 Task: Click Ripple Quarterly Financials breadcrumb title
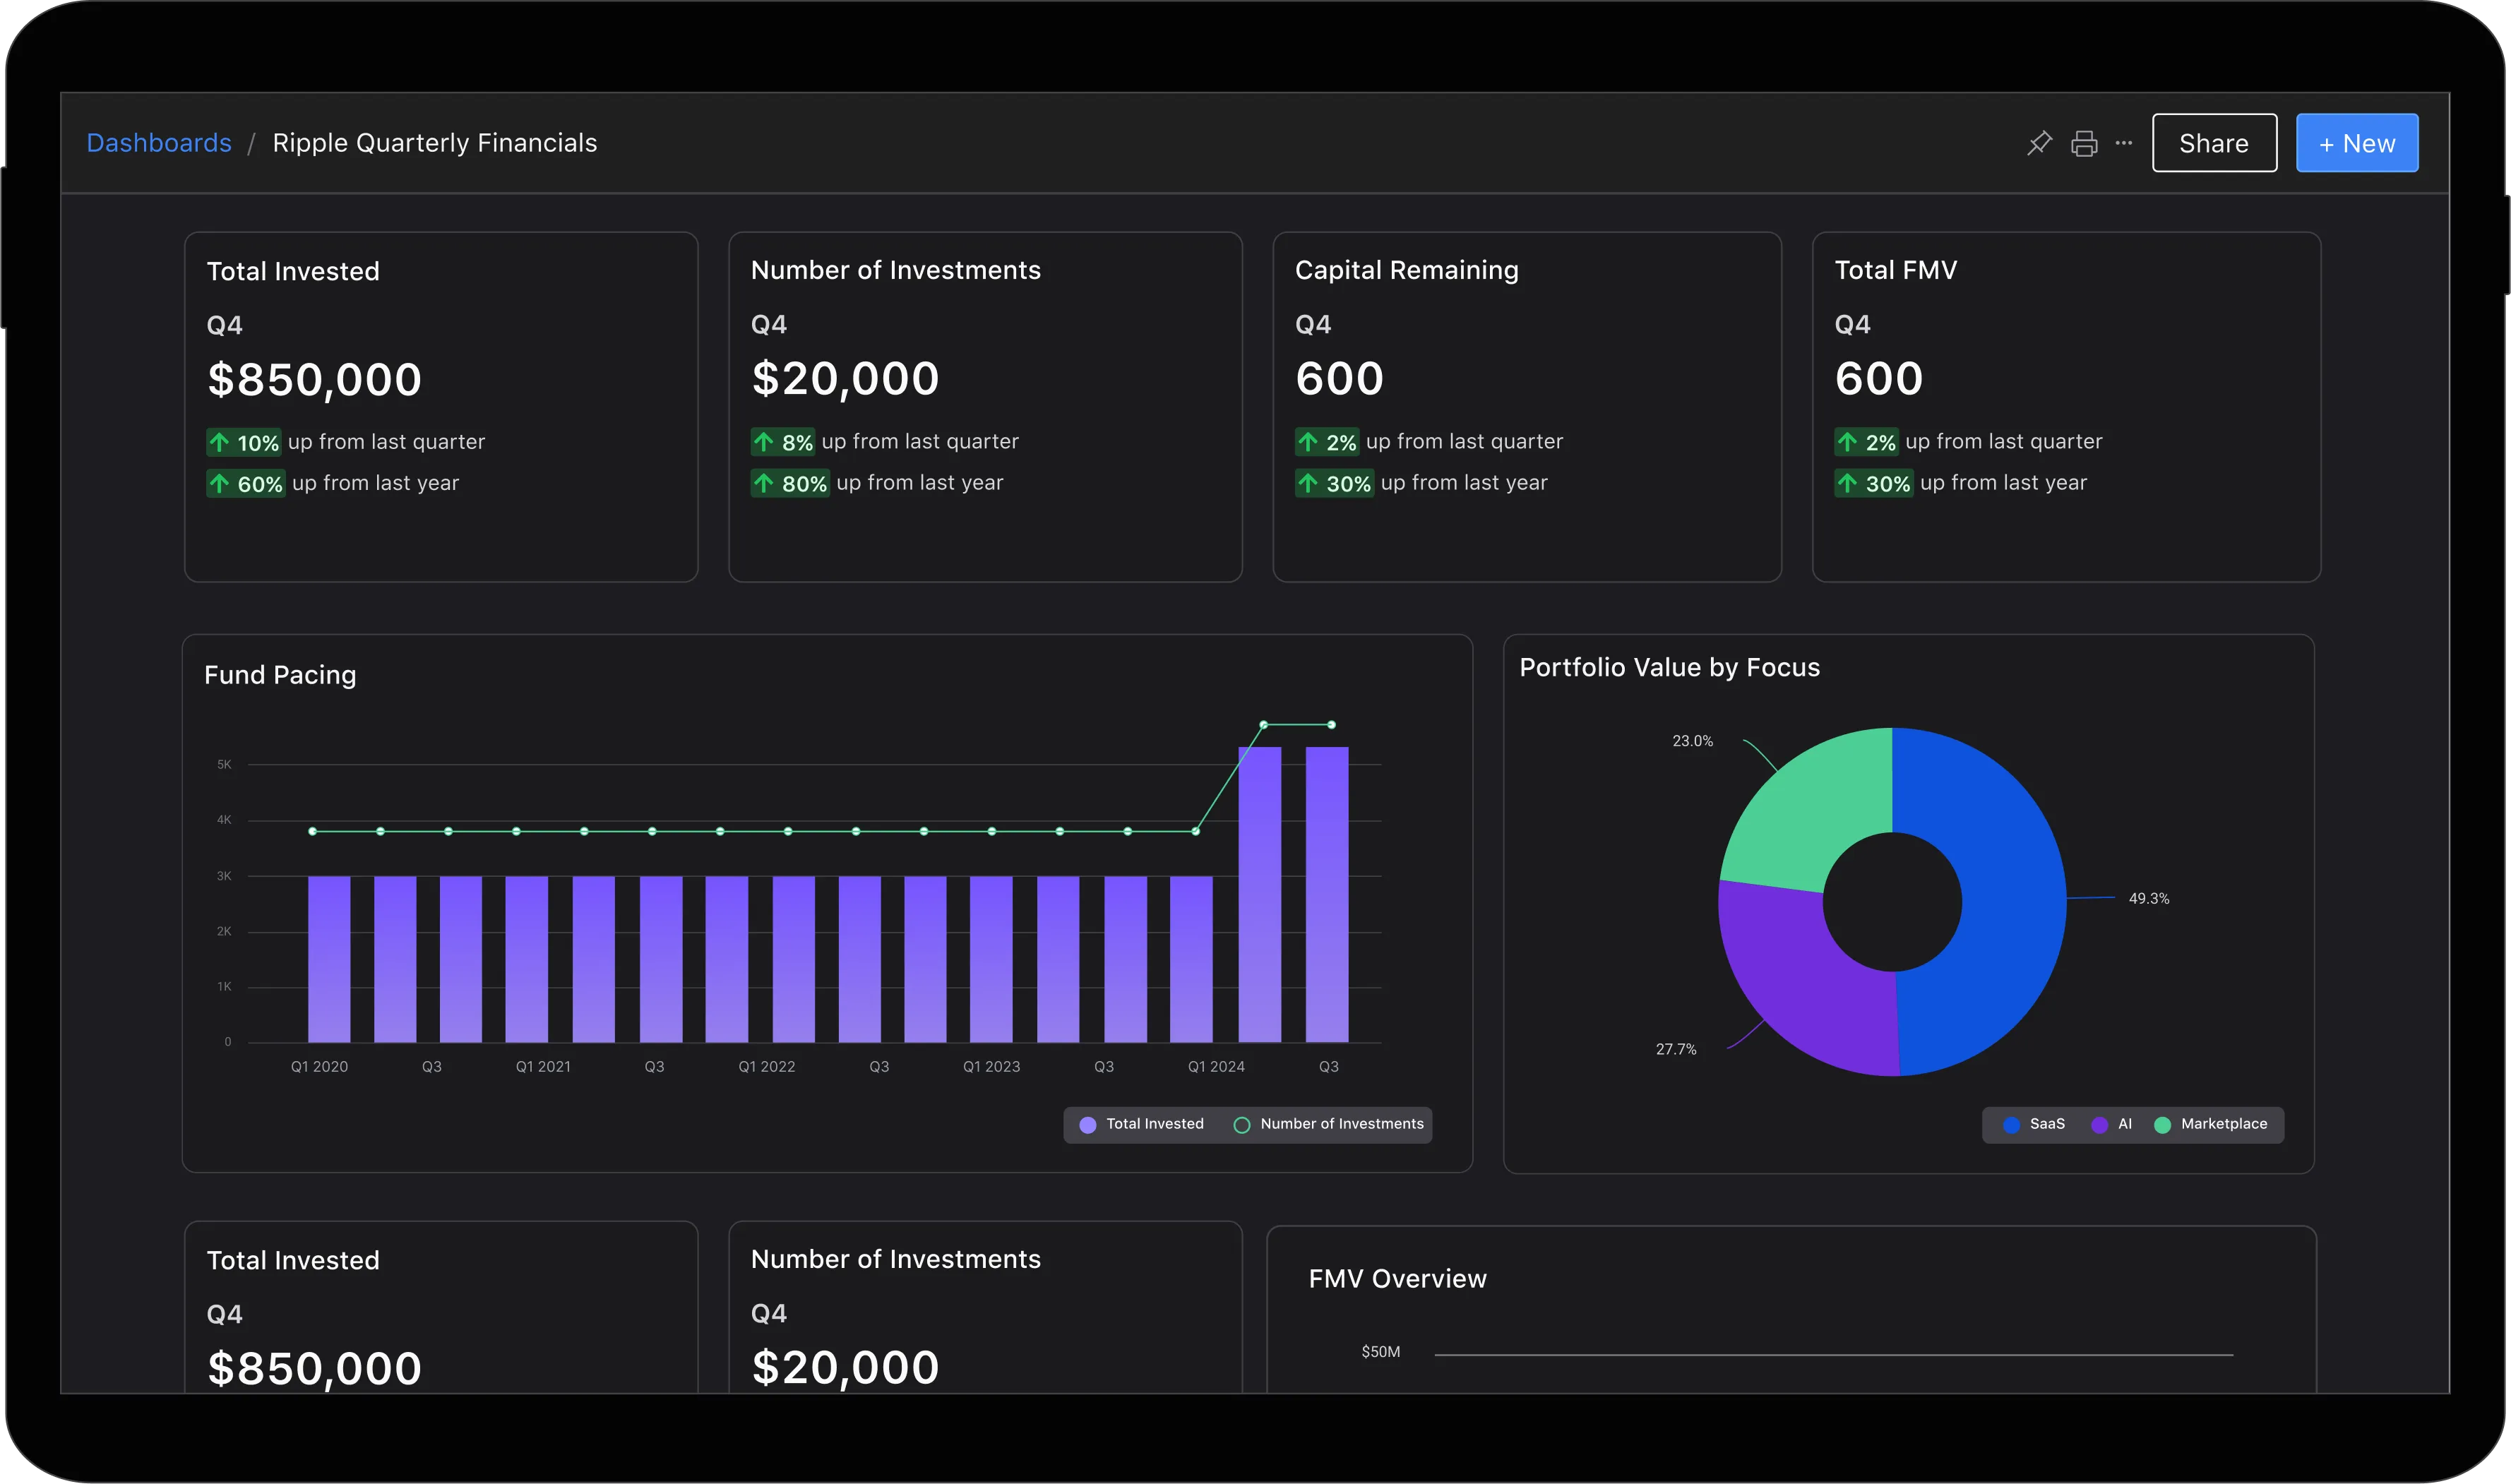coord(434,143)
